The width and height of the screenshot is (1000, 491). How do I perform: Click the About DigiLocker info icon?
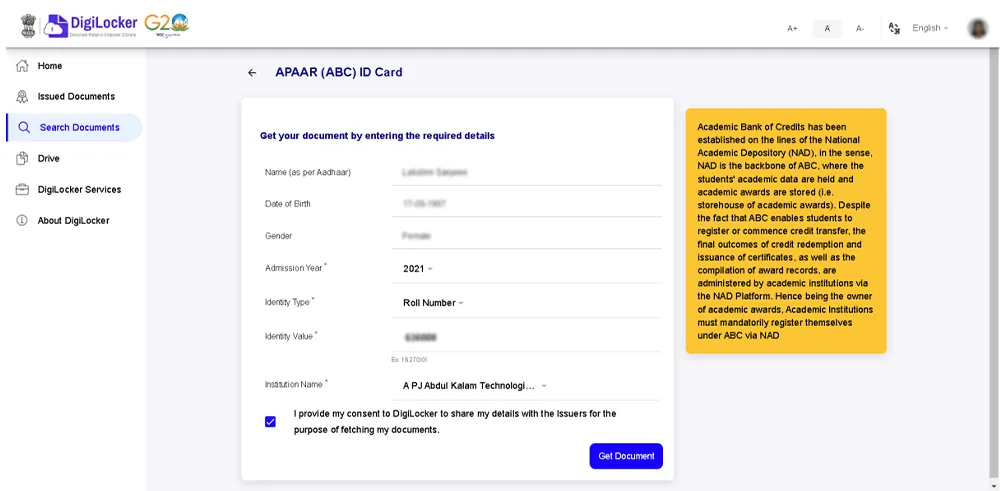pyautogui.click(x=22, y=221)
